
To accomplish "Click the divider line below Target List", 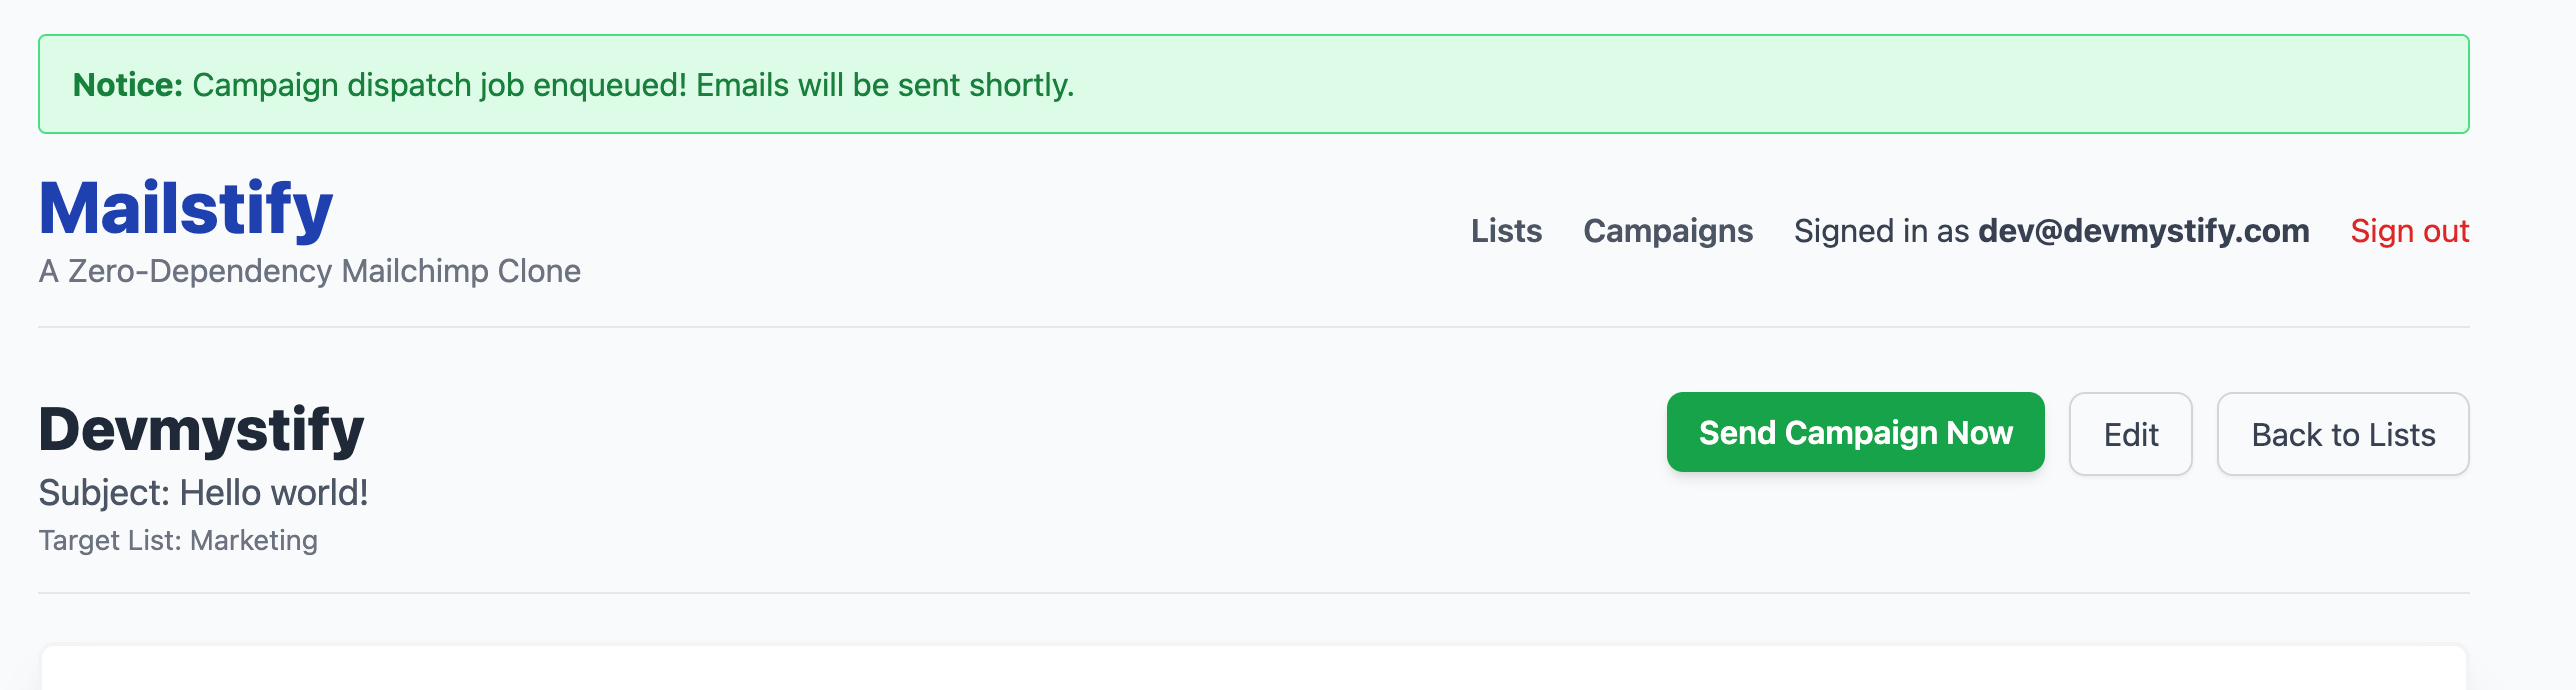I will [1254, 593].
